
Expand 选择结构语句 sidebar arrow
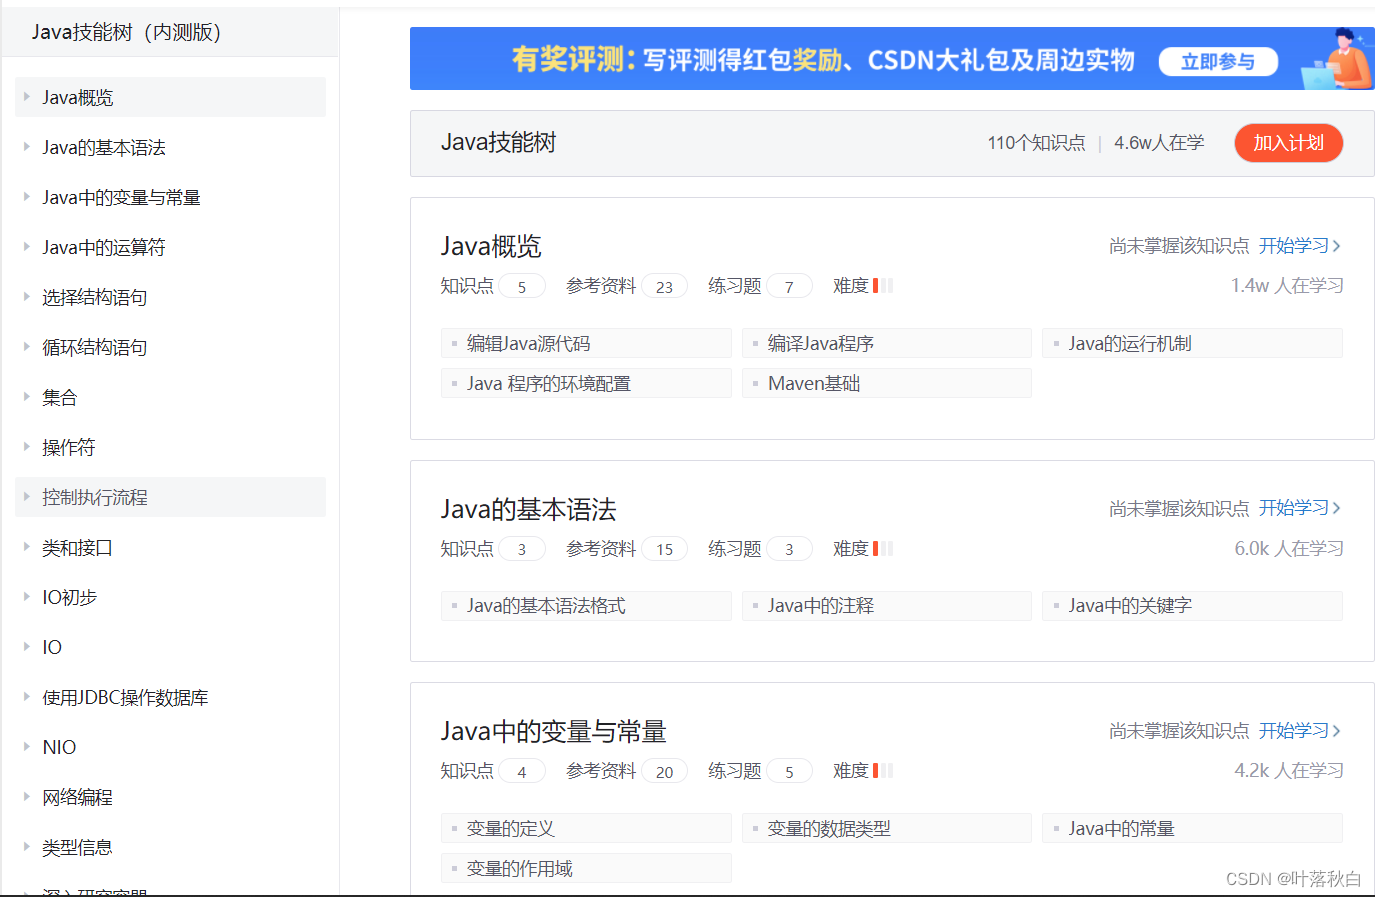tap(27, 297)
